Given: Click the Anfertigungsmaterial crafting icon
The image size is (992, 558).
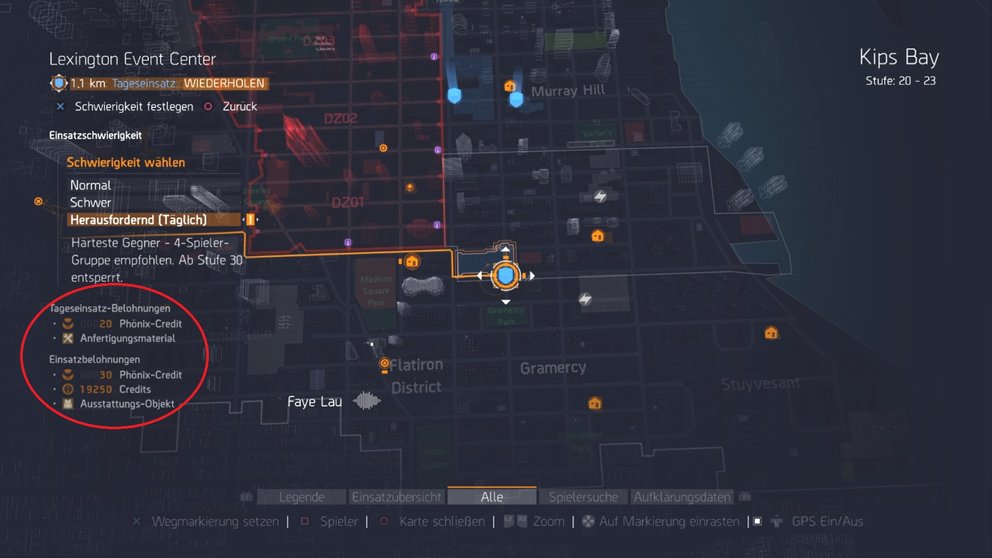Looking at the screenshot, I should point(68,338).
